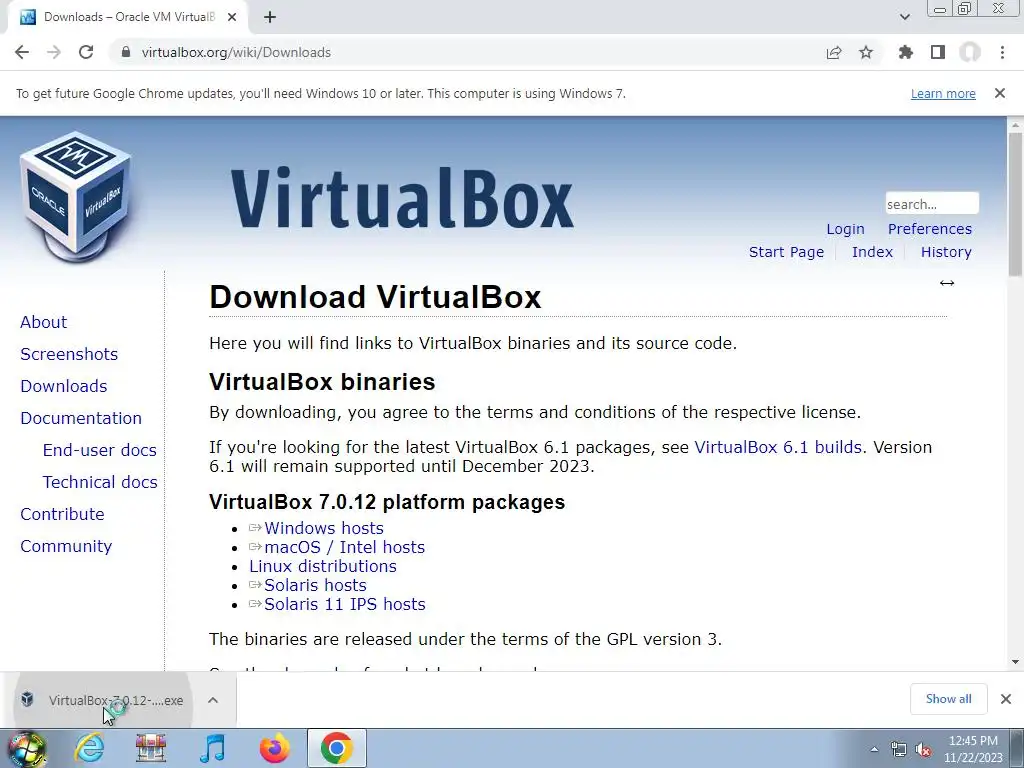This screenshot has height=768, width=1024.
Task: Reload the VirtualBox downloads page
Action: click(x=86, y=52)
